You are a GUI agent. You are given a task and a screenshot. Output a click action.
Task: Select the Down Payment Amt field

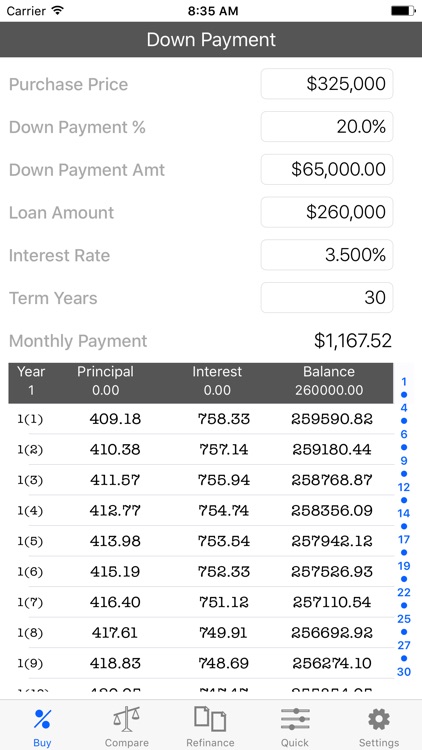tap(327, 169)
